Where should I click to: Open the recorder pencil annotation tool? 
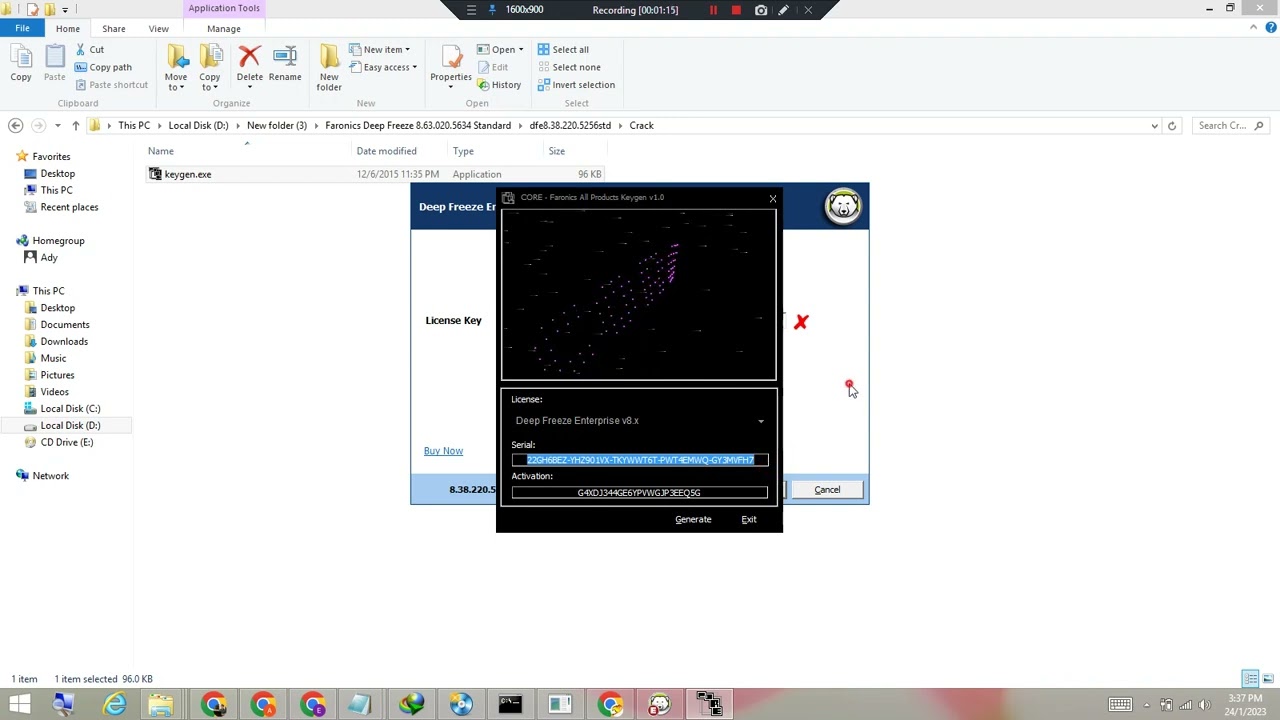coord(784,10)
